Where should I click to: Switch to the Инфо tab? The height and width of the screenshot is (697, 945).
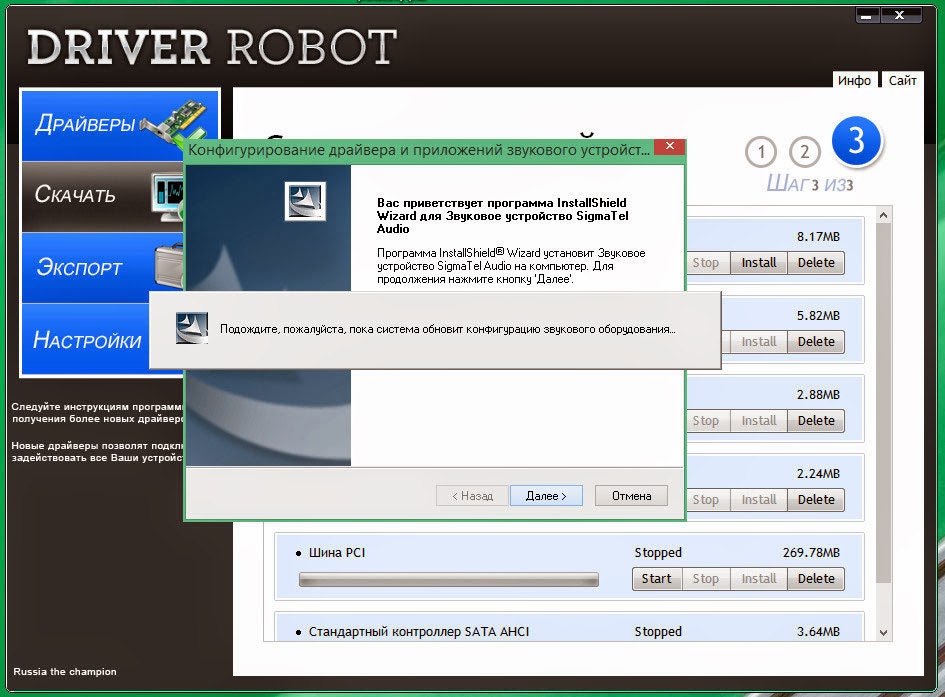pyautogui.click(x=854, y=80)
